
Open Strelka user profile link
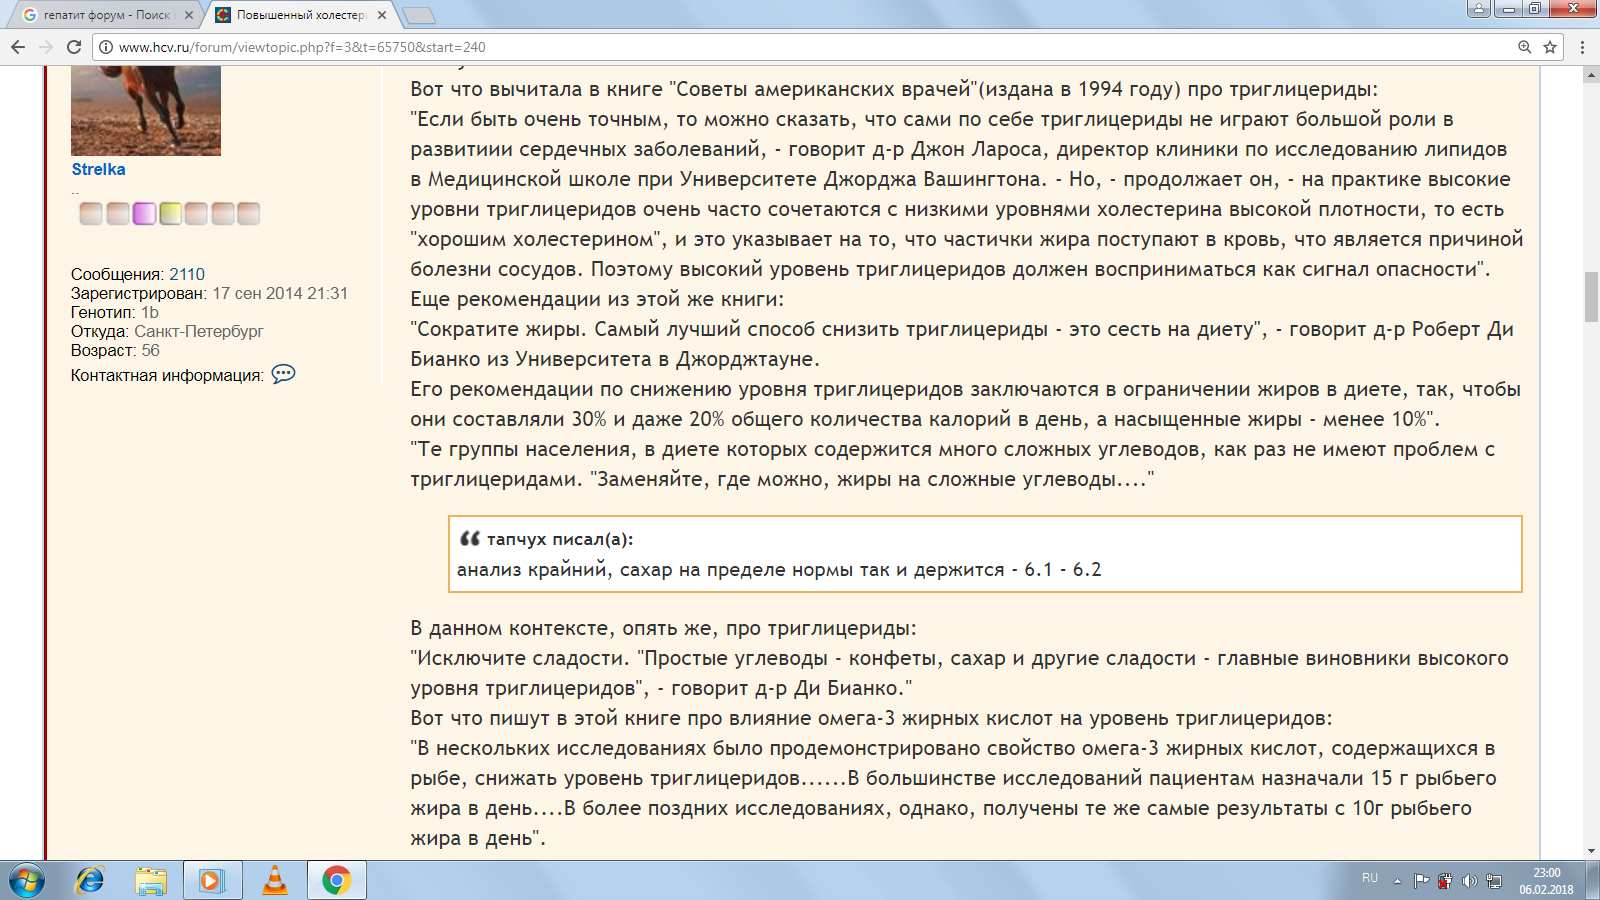[x=98, y=169]
